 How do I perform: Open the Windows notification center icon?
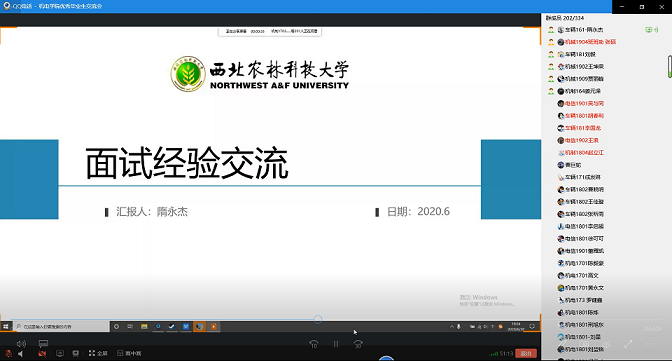[532, 327]
